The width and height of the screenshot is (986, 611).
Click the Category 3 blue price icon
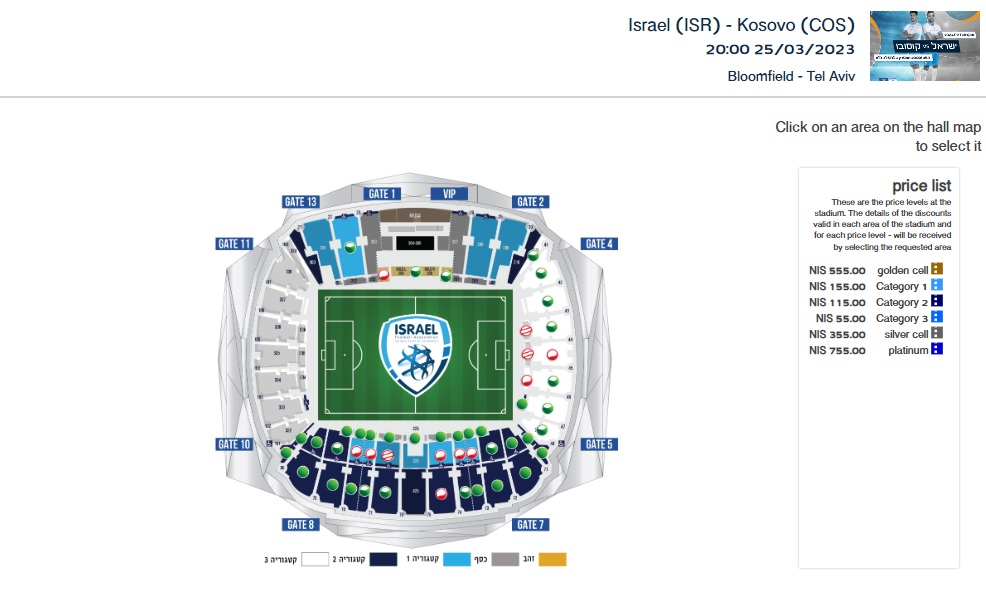(x=937, y=317)
